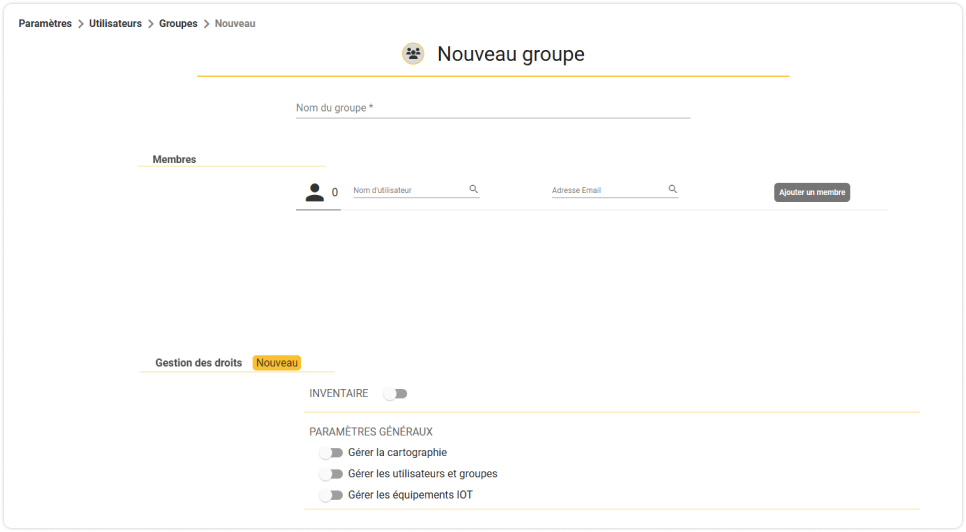Toggle the INVENTAIRE switch
This screenshot has height=532, width=966.
tap(395, 393)
